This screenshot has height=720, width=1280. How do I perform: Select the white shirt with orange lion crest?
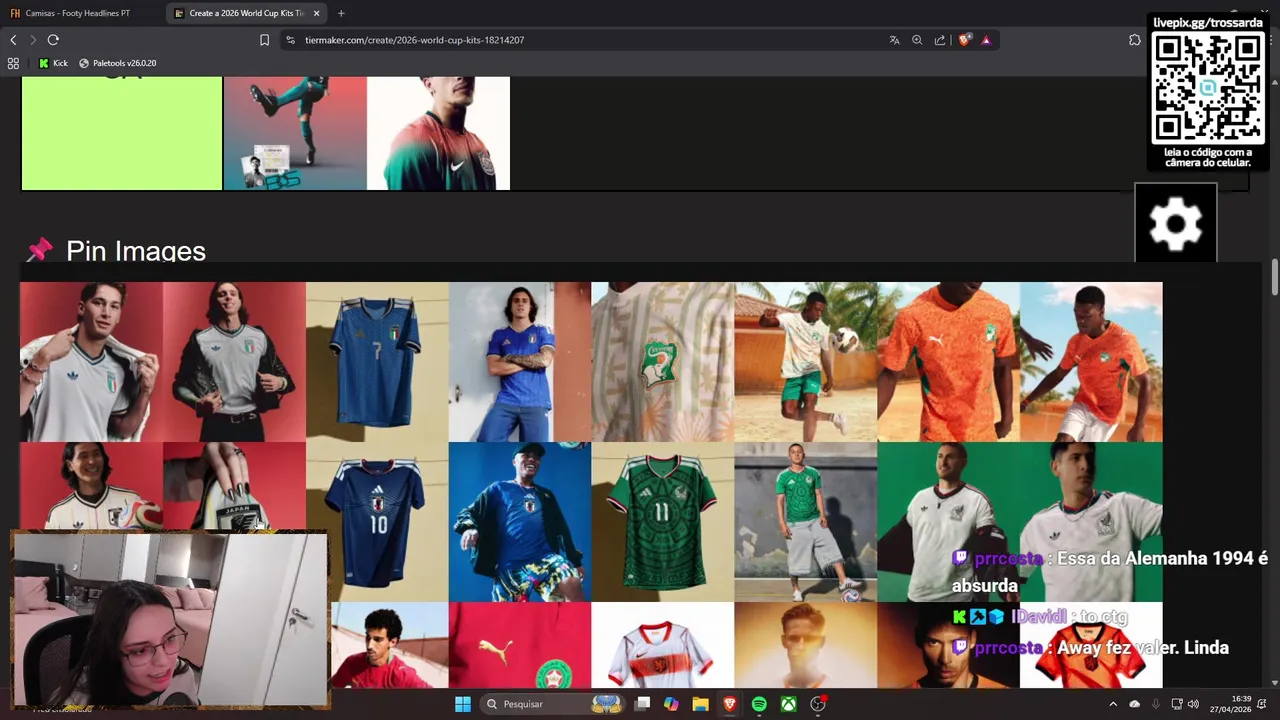pyautogui.click(x=663, y=645)
